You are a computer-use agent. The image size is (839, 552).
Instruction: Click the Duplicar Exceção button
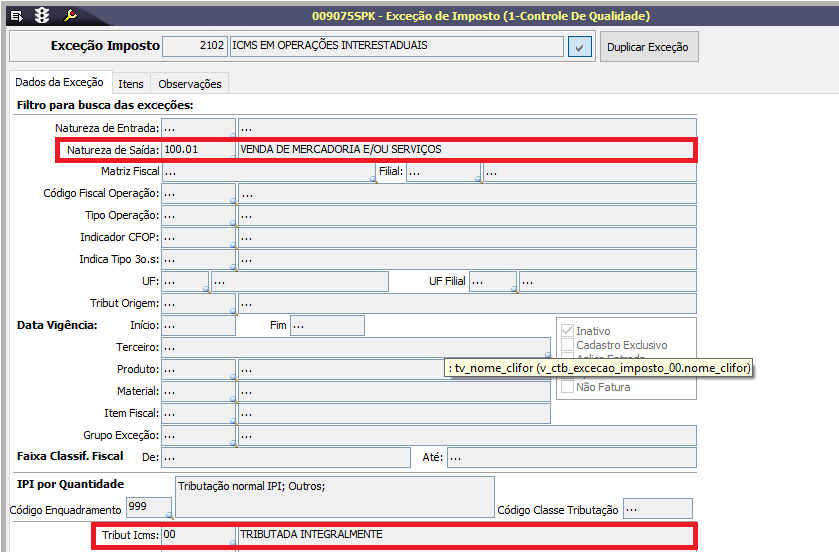pyautogui.click(x=649, y=47)
